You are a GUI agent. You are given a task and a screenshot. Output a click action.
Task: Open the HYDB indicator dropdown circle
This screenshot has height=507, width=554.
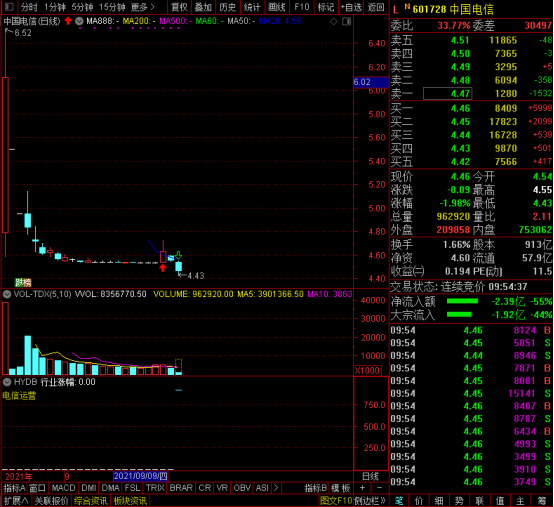click(x=7, y=382)
